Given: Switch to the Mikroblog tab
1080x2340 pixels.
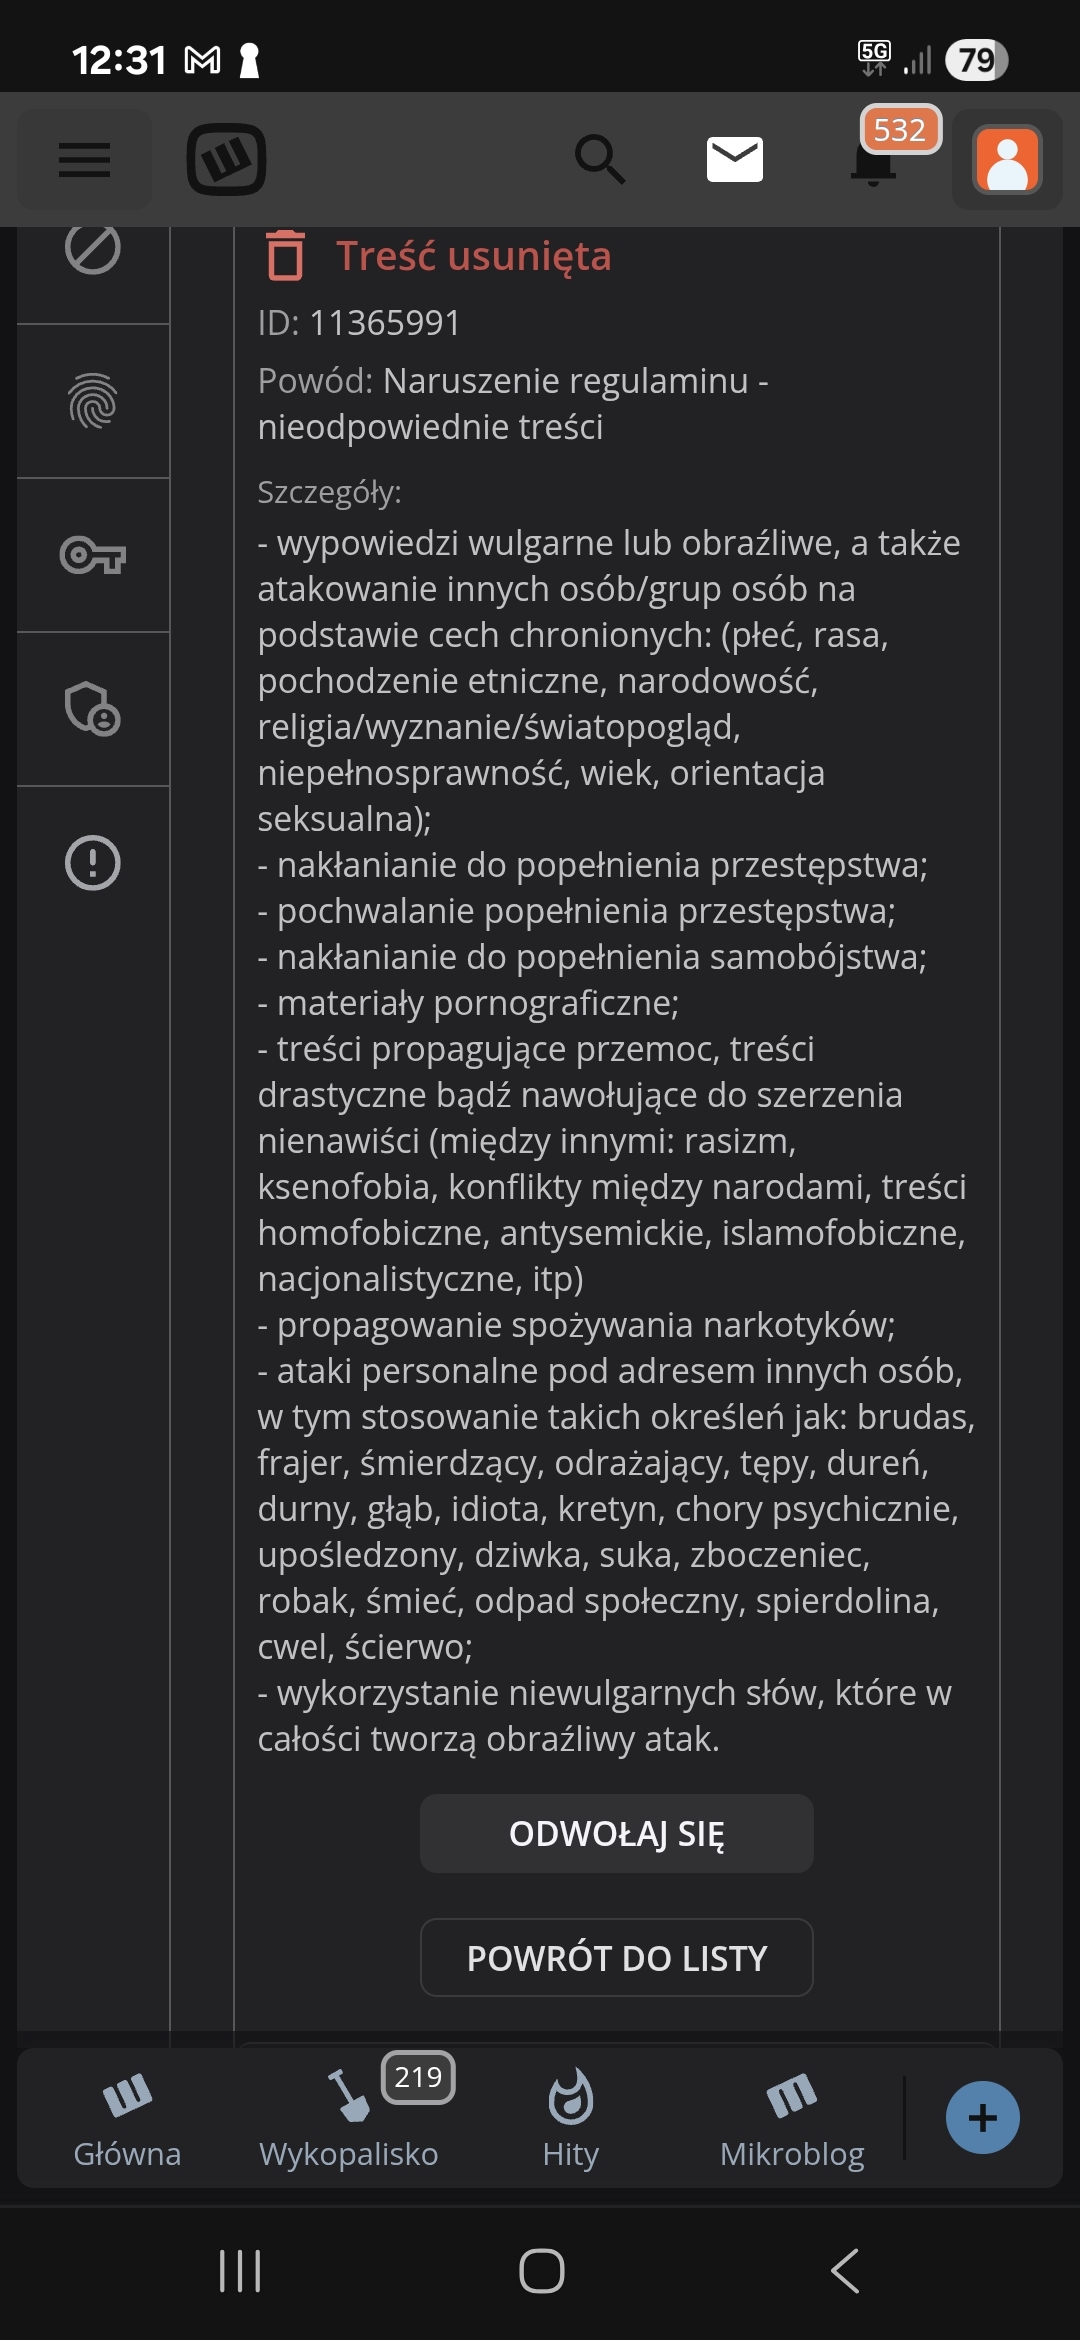Looking at the screenshot, I should 792,2118.
